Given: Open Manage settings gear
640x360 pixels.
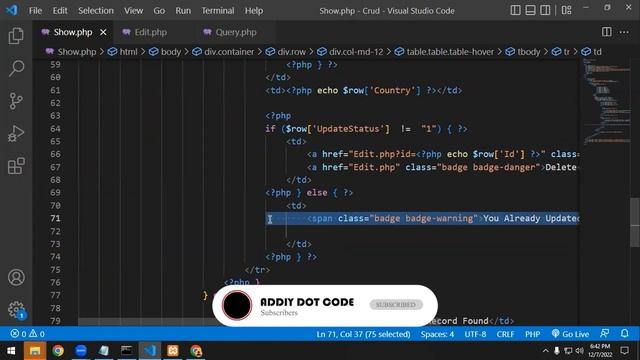Looking at the screenshot, I should coord(16,310).
